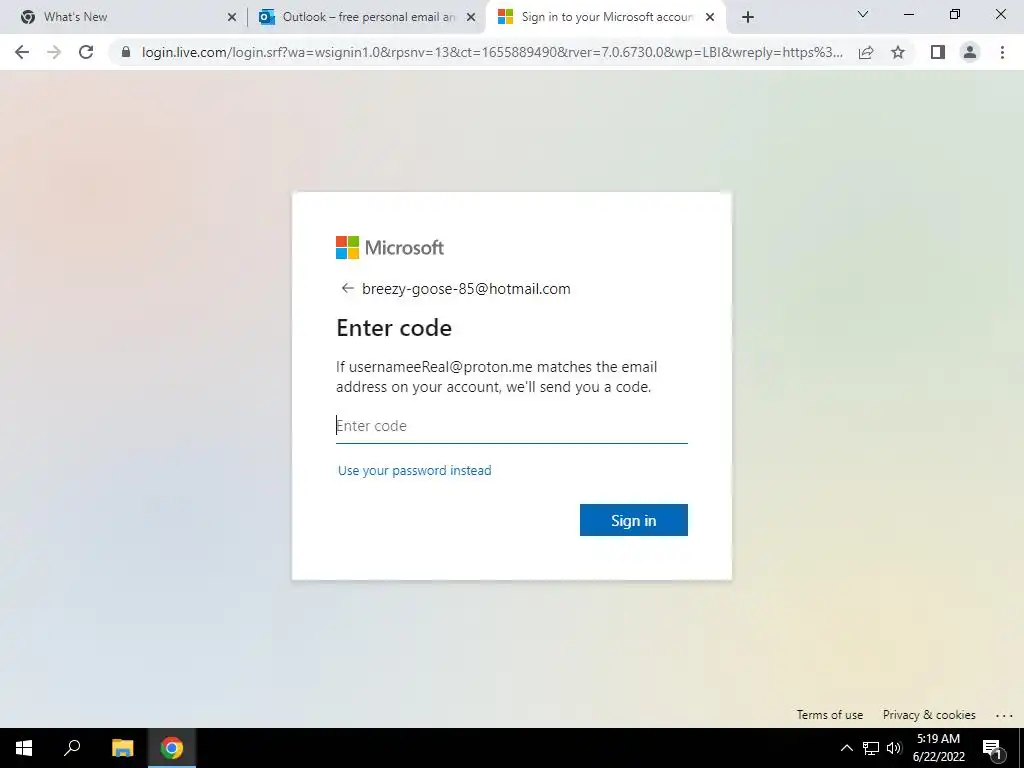Go back in browser history

point(22,52)
